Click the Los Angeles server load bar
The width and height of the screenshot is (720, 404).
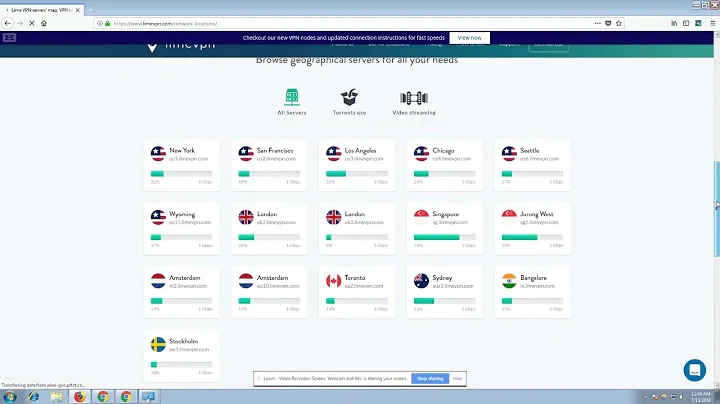357,174
